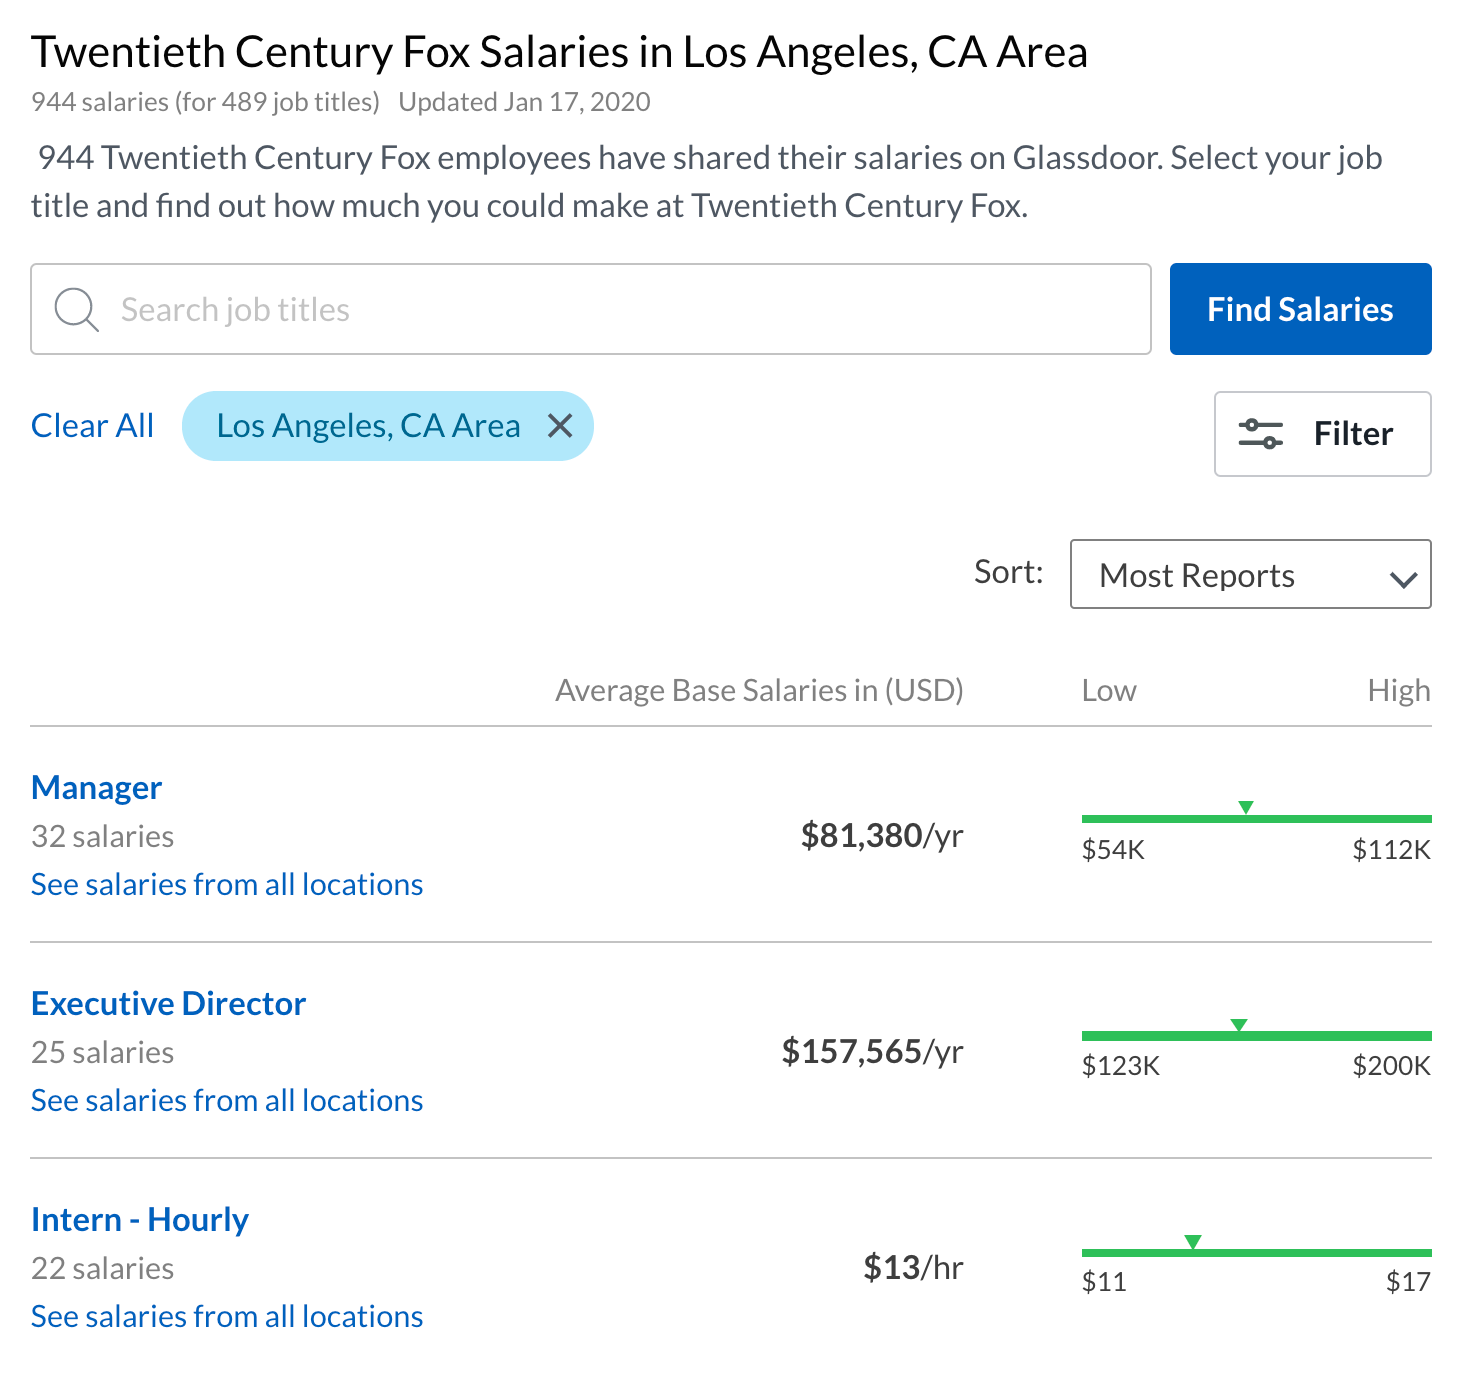
Task: Click the Intern - Hourly salary range bar
Action: (x=1257, y=1252)
